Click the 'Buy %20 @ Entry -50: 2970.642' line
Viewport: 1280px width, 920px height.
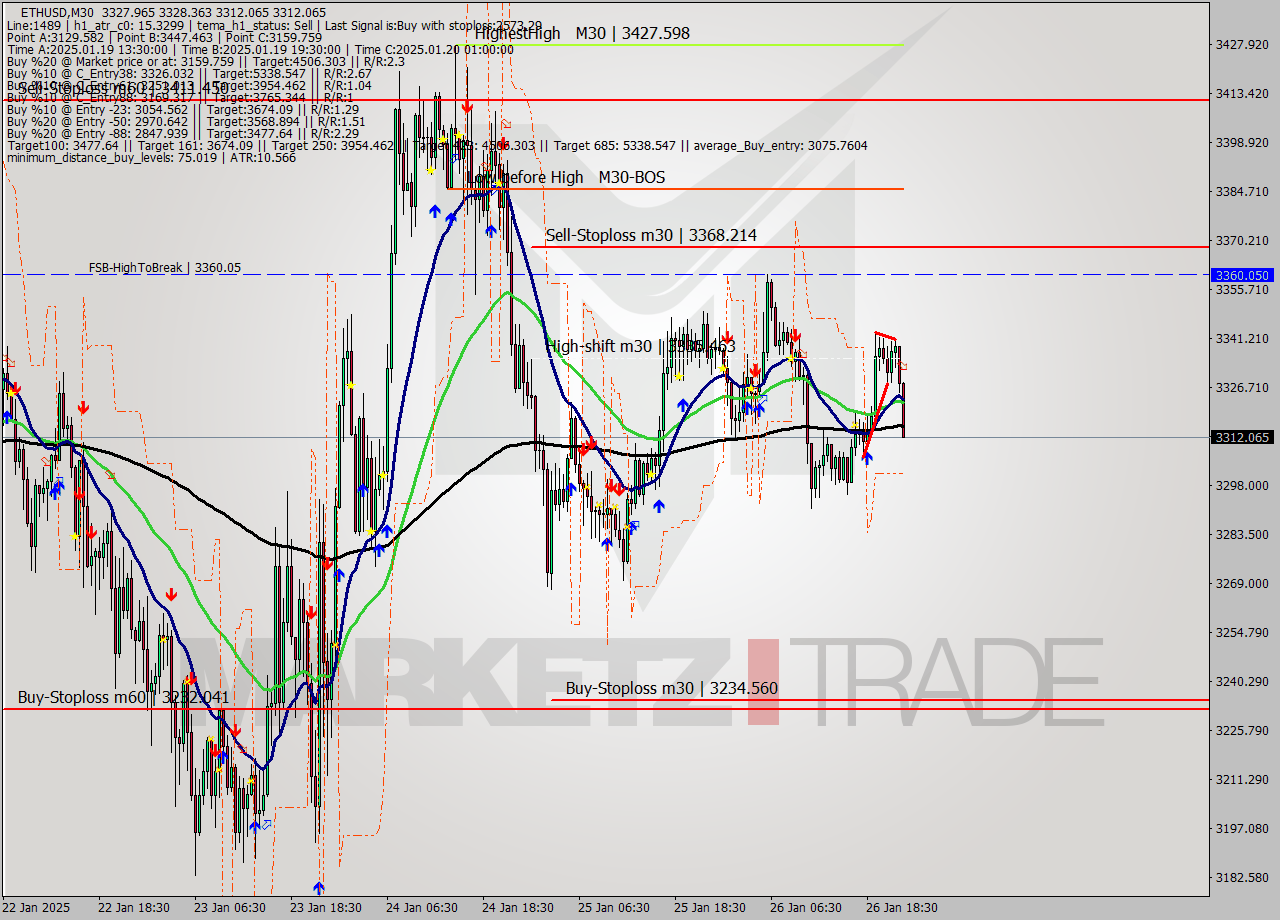186,121
